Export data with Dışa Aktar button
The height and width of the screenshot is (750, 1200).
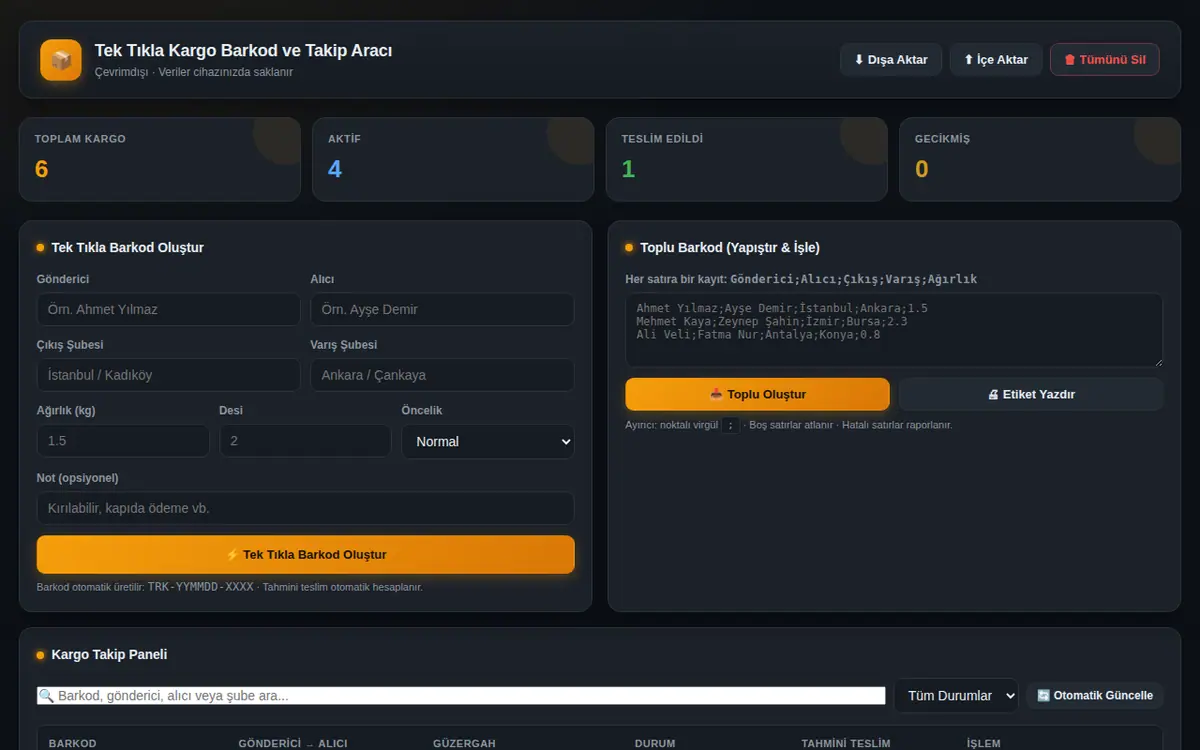click(x=891, y=60)
